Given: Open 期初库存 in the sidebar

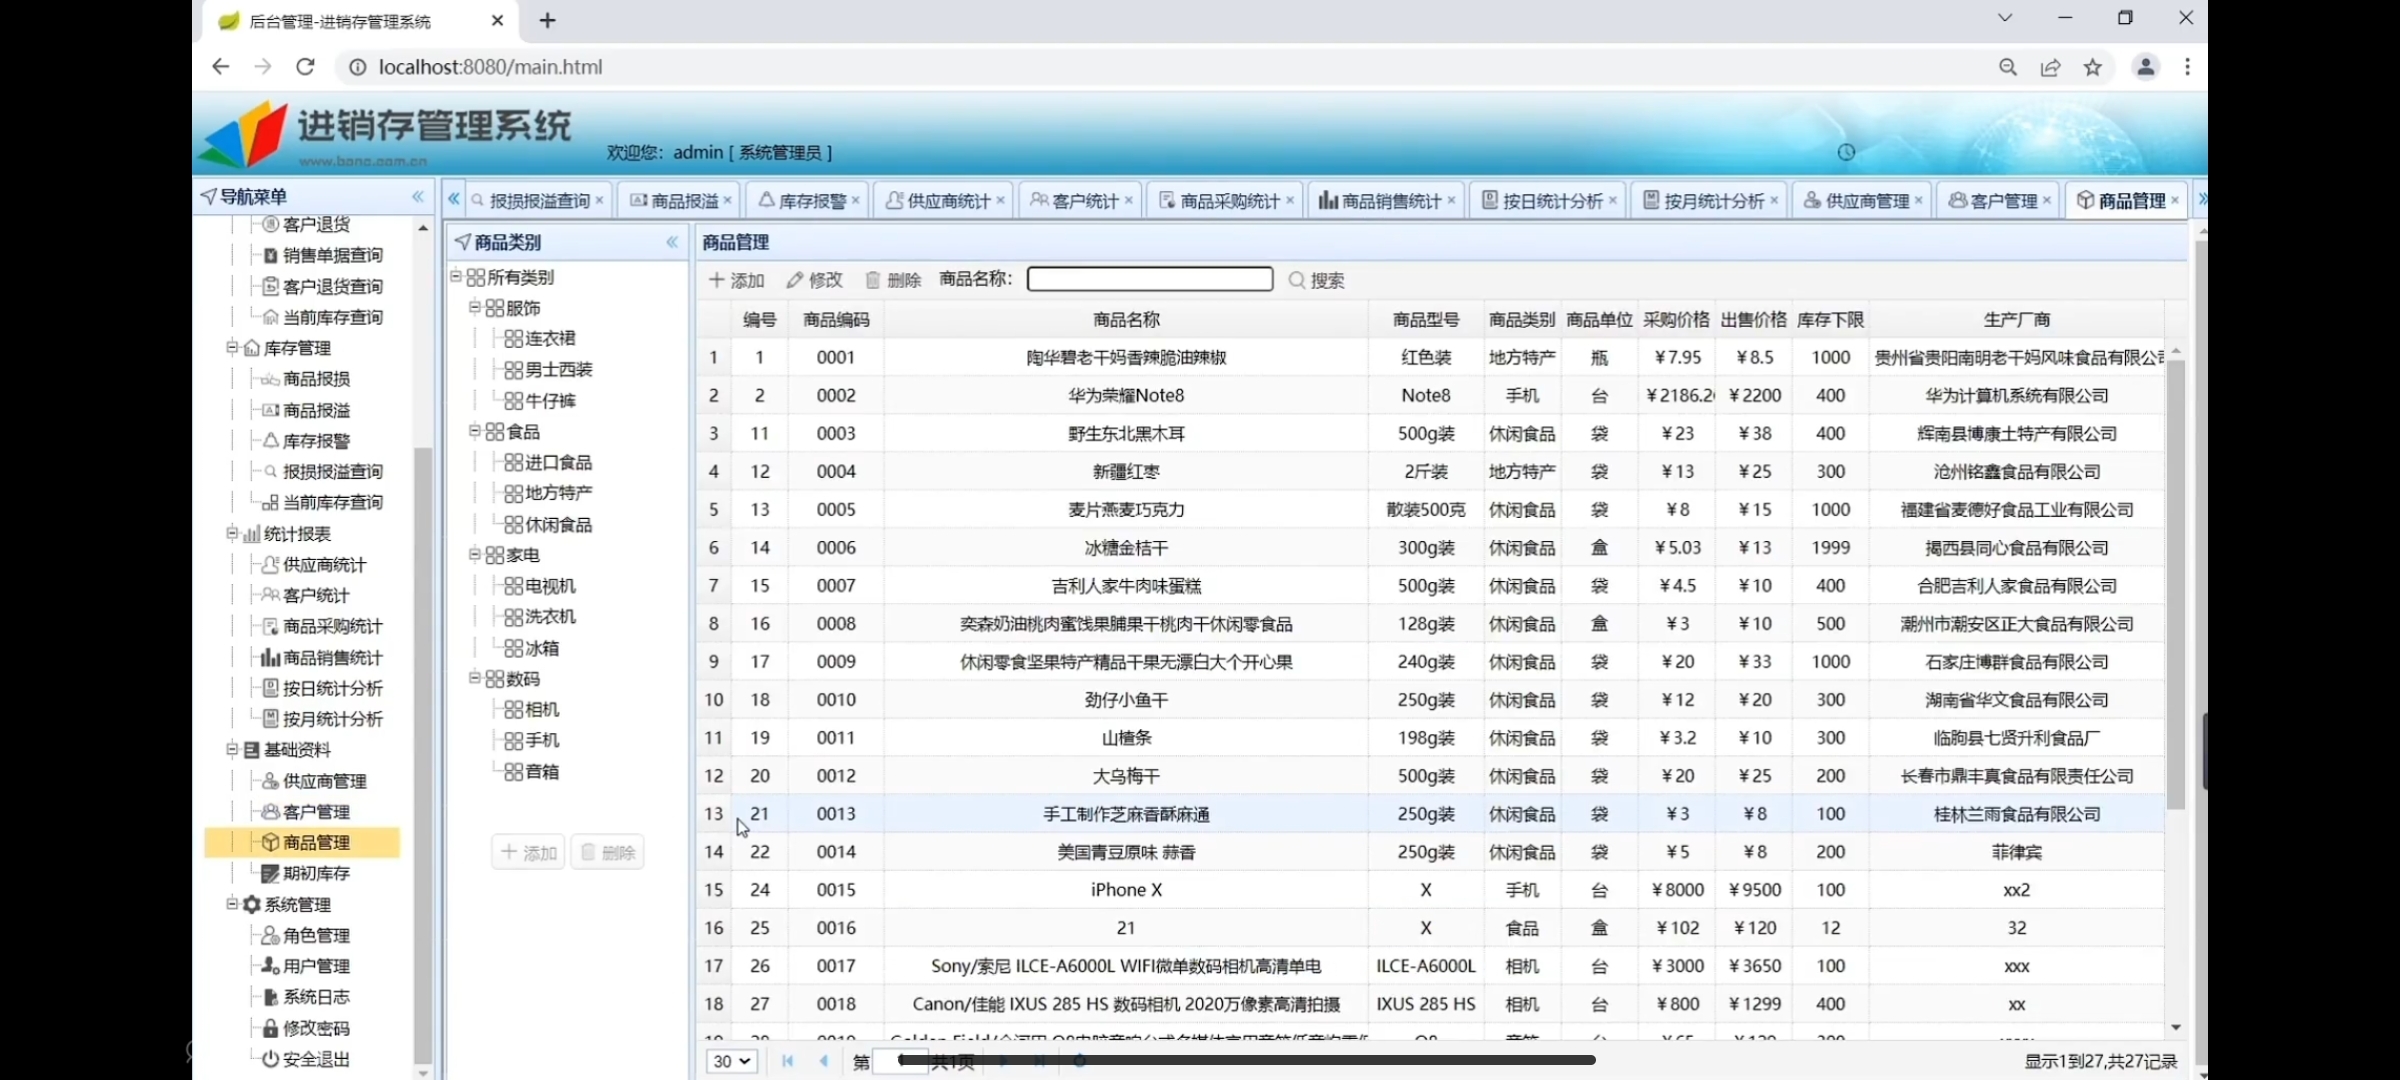Looking at the screenshot, I should tap(306, 873).
